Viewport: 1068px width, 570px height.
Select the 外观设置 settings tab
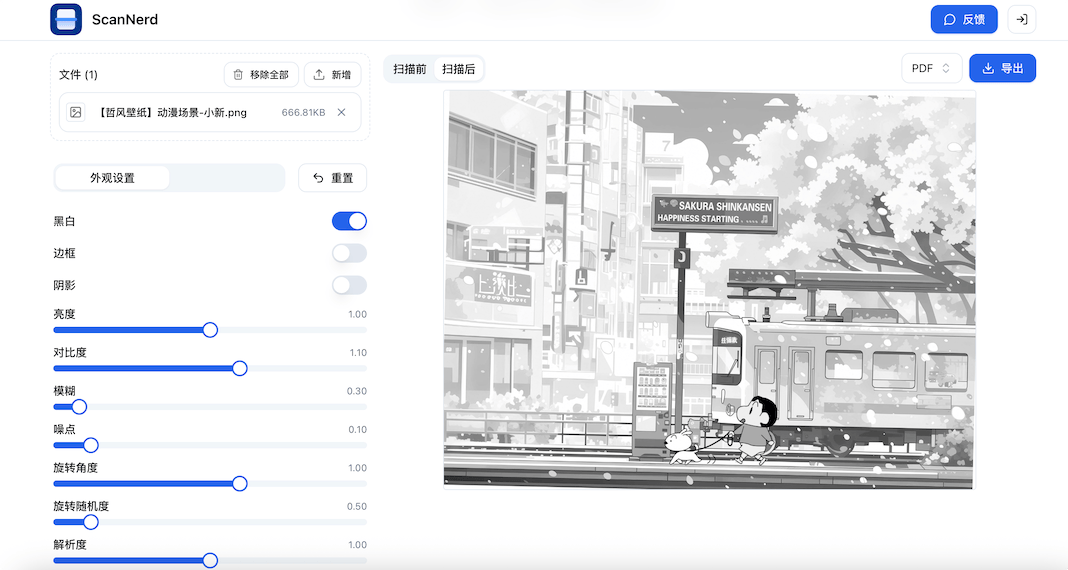click(112, 178)
